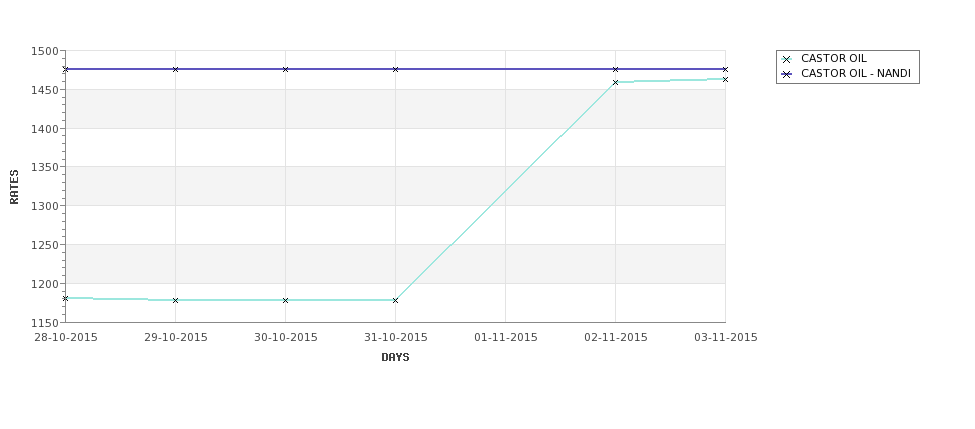Click the RATES axis title
The height and width of the screenshot is (429, 975).
tap(14, 187)
